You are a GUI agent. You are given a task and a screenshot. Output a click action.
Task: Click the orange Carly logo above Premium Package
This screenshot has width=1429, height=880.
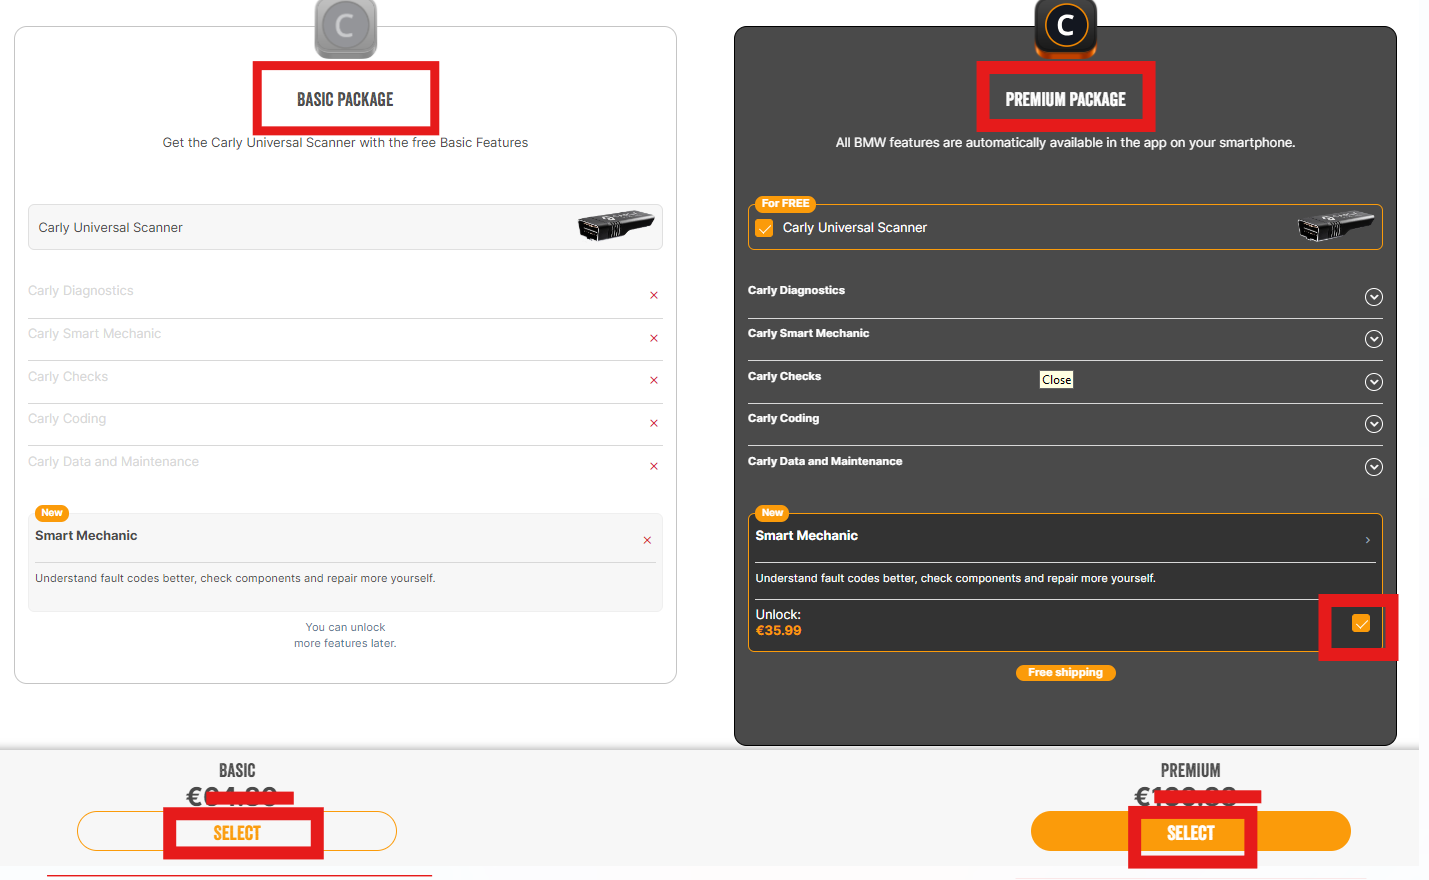click(x=1066, y=27)
